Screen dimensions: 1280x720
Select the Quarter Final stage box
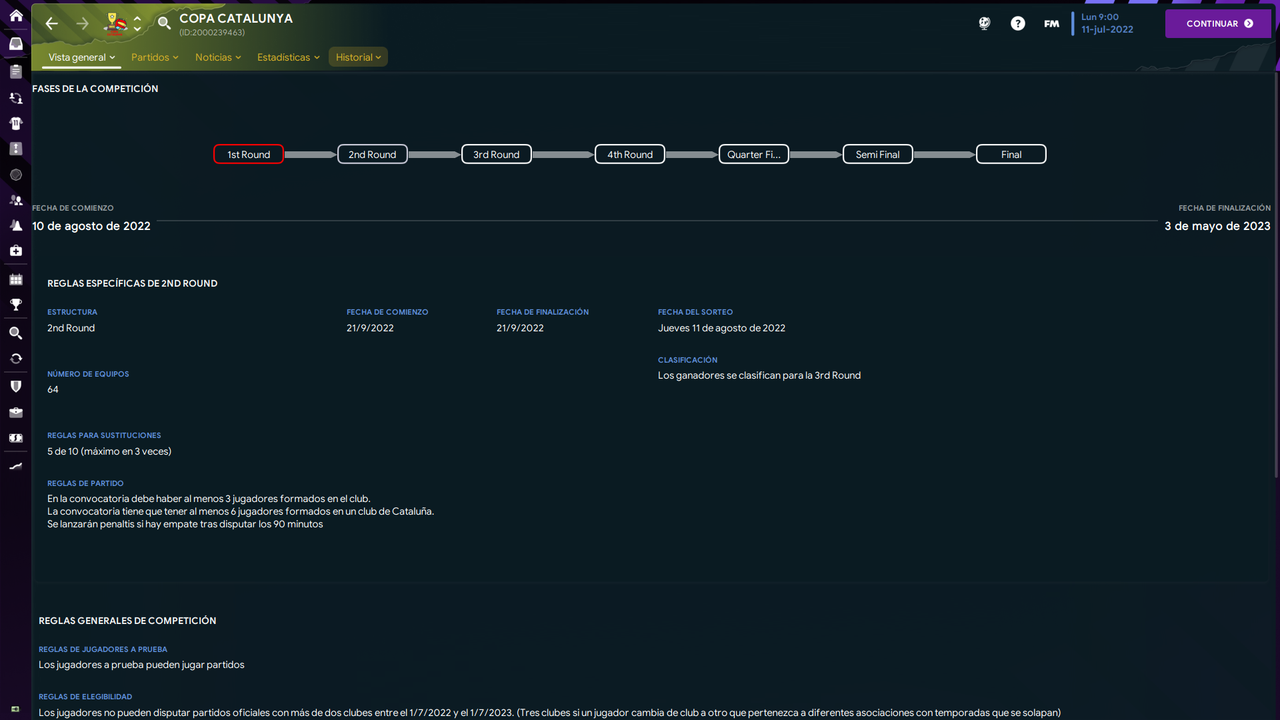tap(754, 154)
